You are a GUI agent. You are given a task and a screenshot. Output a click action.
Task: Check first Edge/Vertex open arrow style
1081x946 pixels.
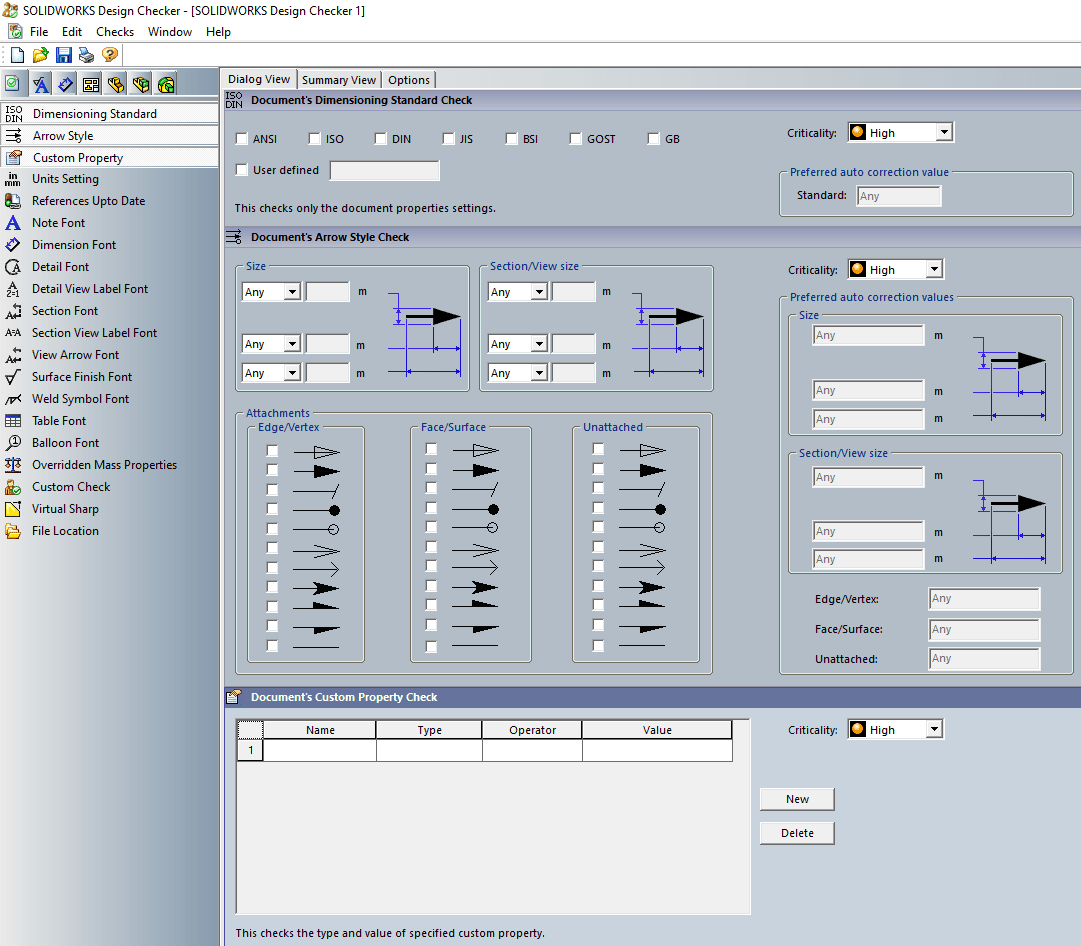(273, 451)
